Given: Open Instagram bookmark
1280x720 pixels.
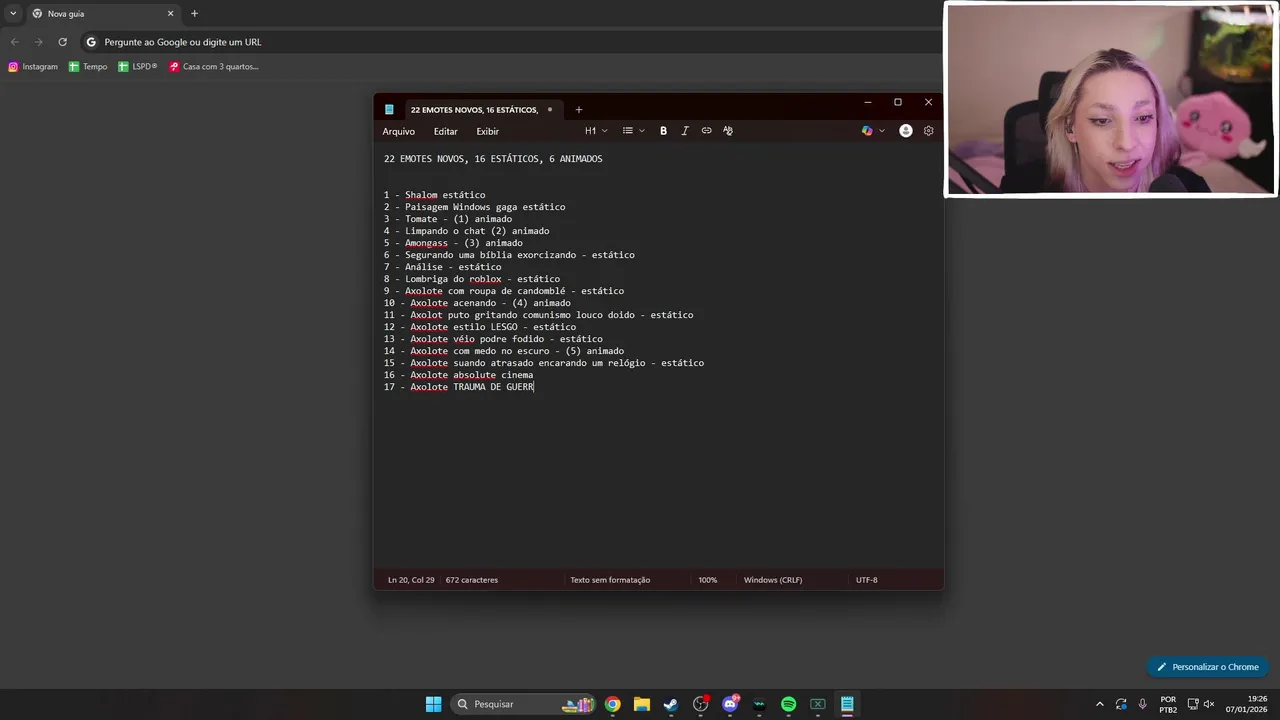Looking at the screenshot, I should pos(33,66).
